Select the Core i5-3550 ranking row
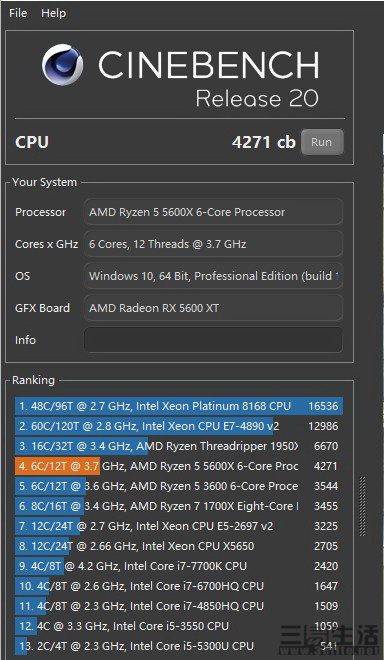384x660 pixels. pyautogui.click(x=179, y=626)
